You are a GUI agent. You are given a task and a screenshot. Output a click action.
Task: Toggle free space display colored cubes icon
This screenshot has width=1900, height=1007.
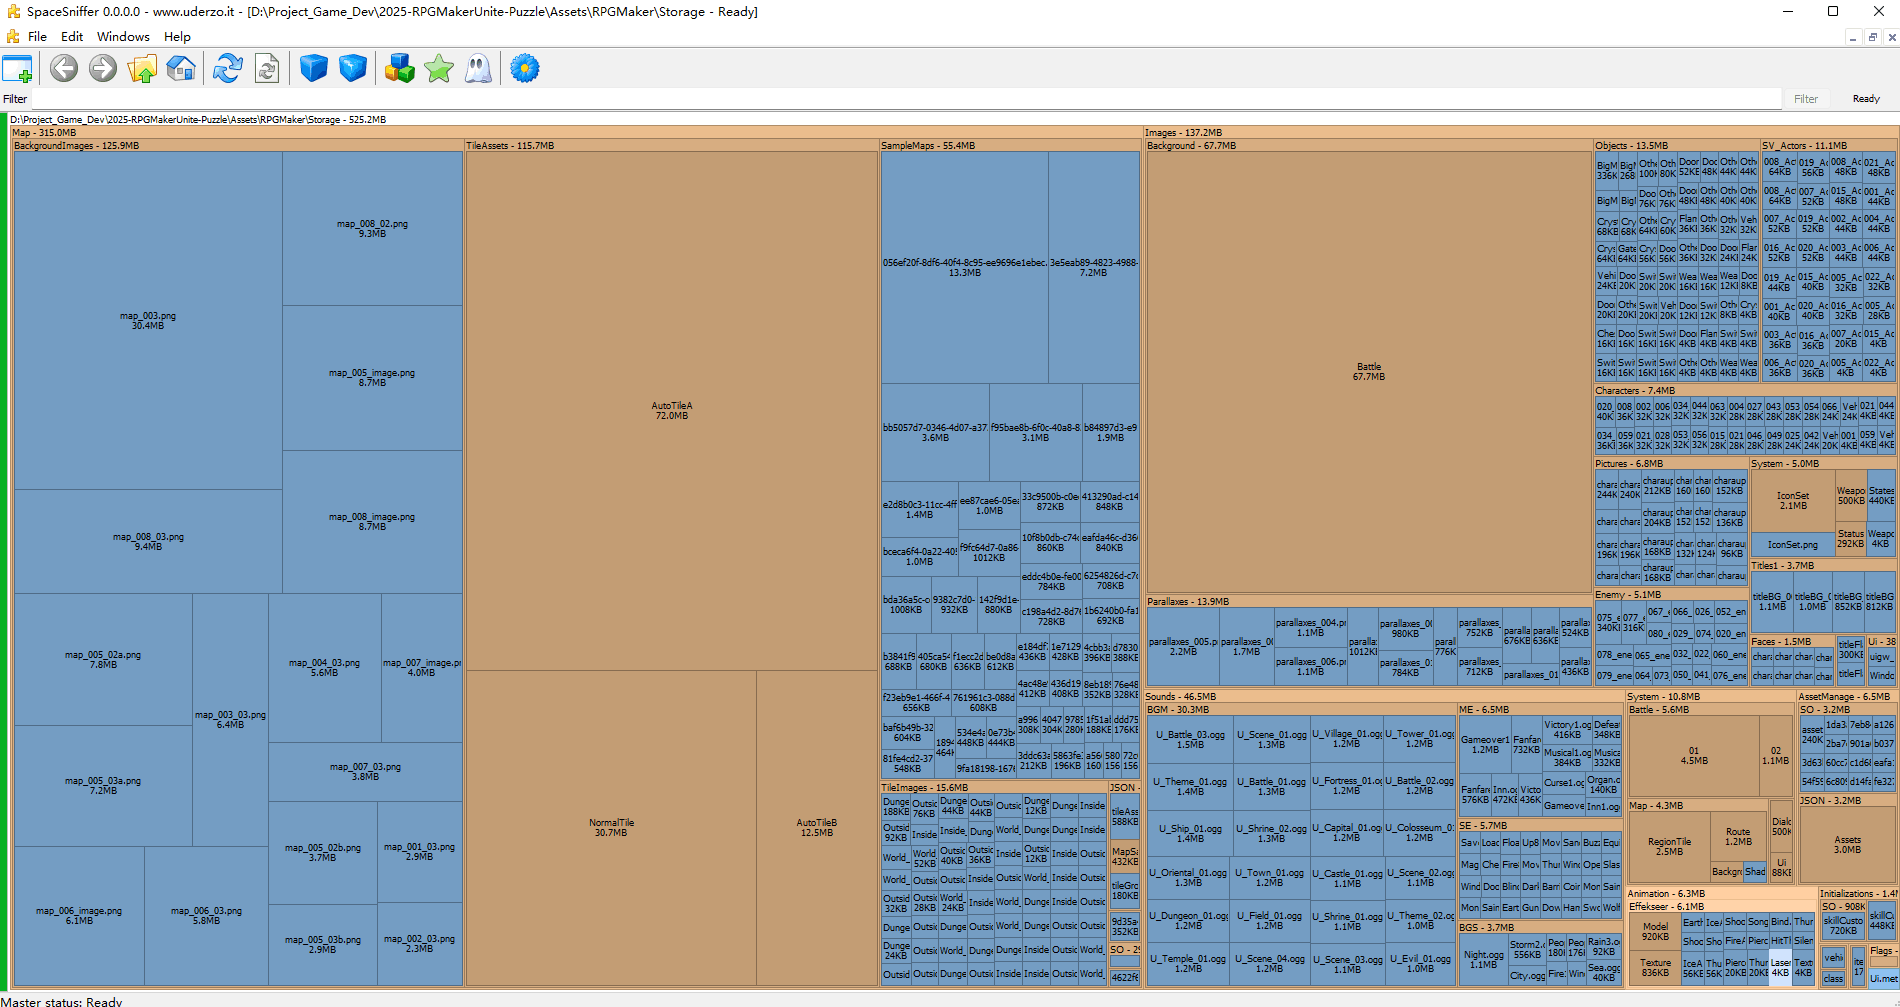(400, 68)
